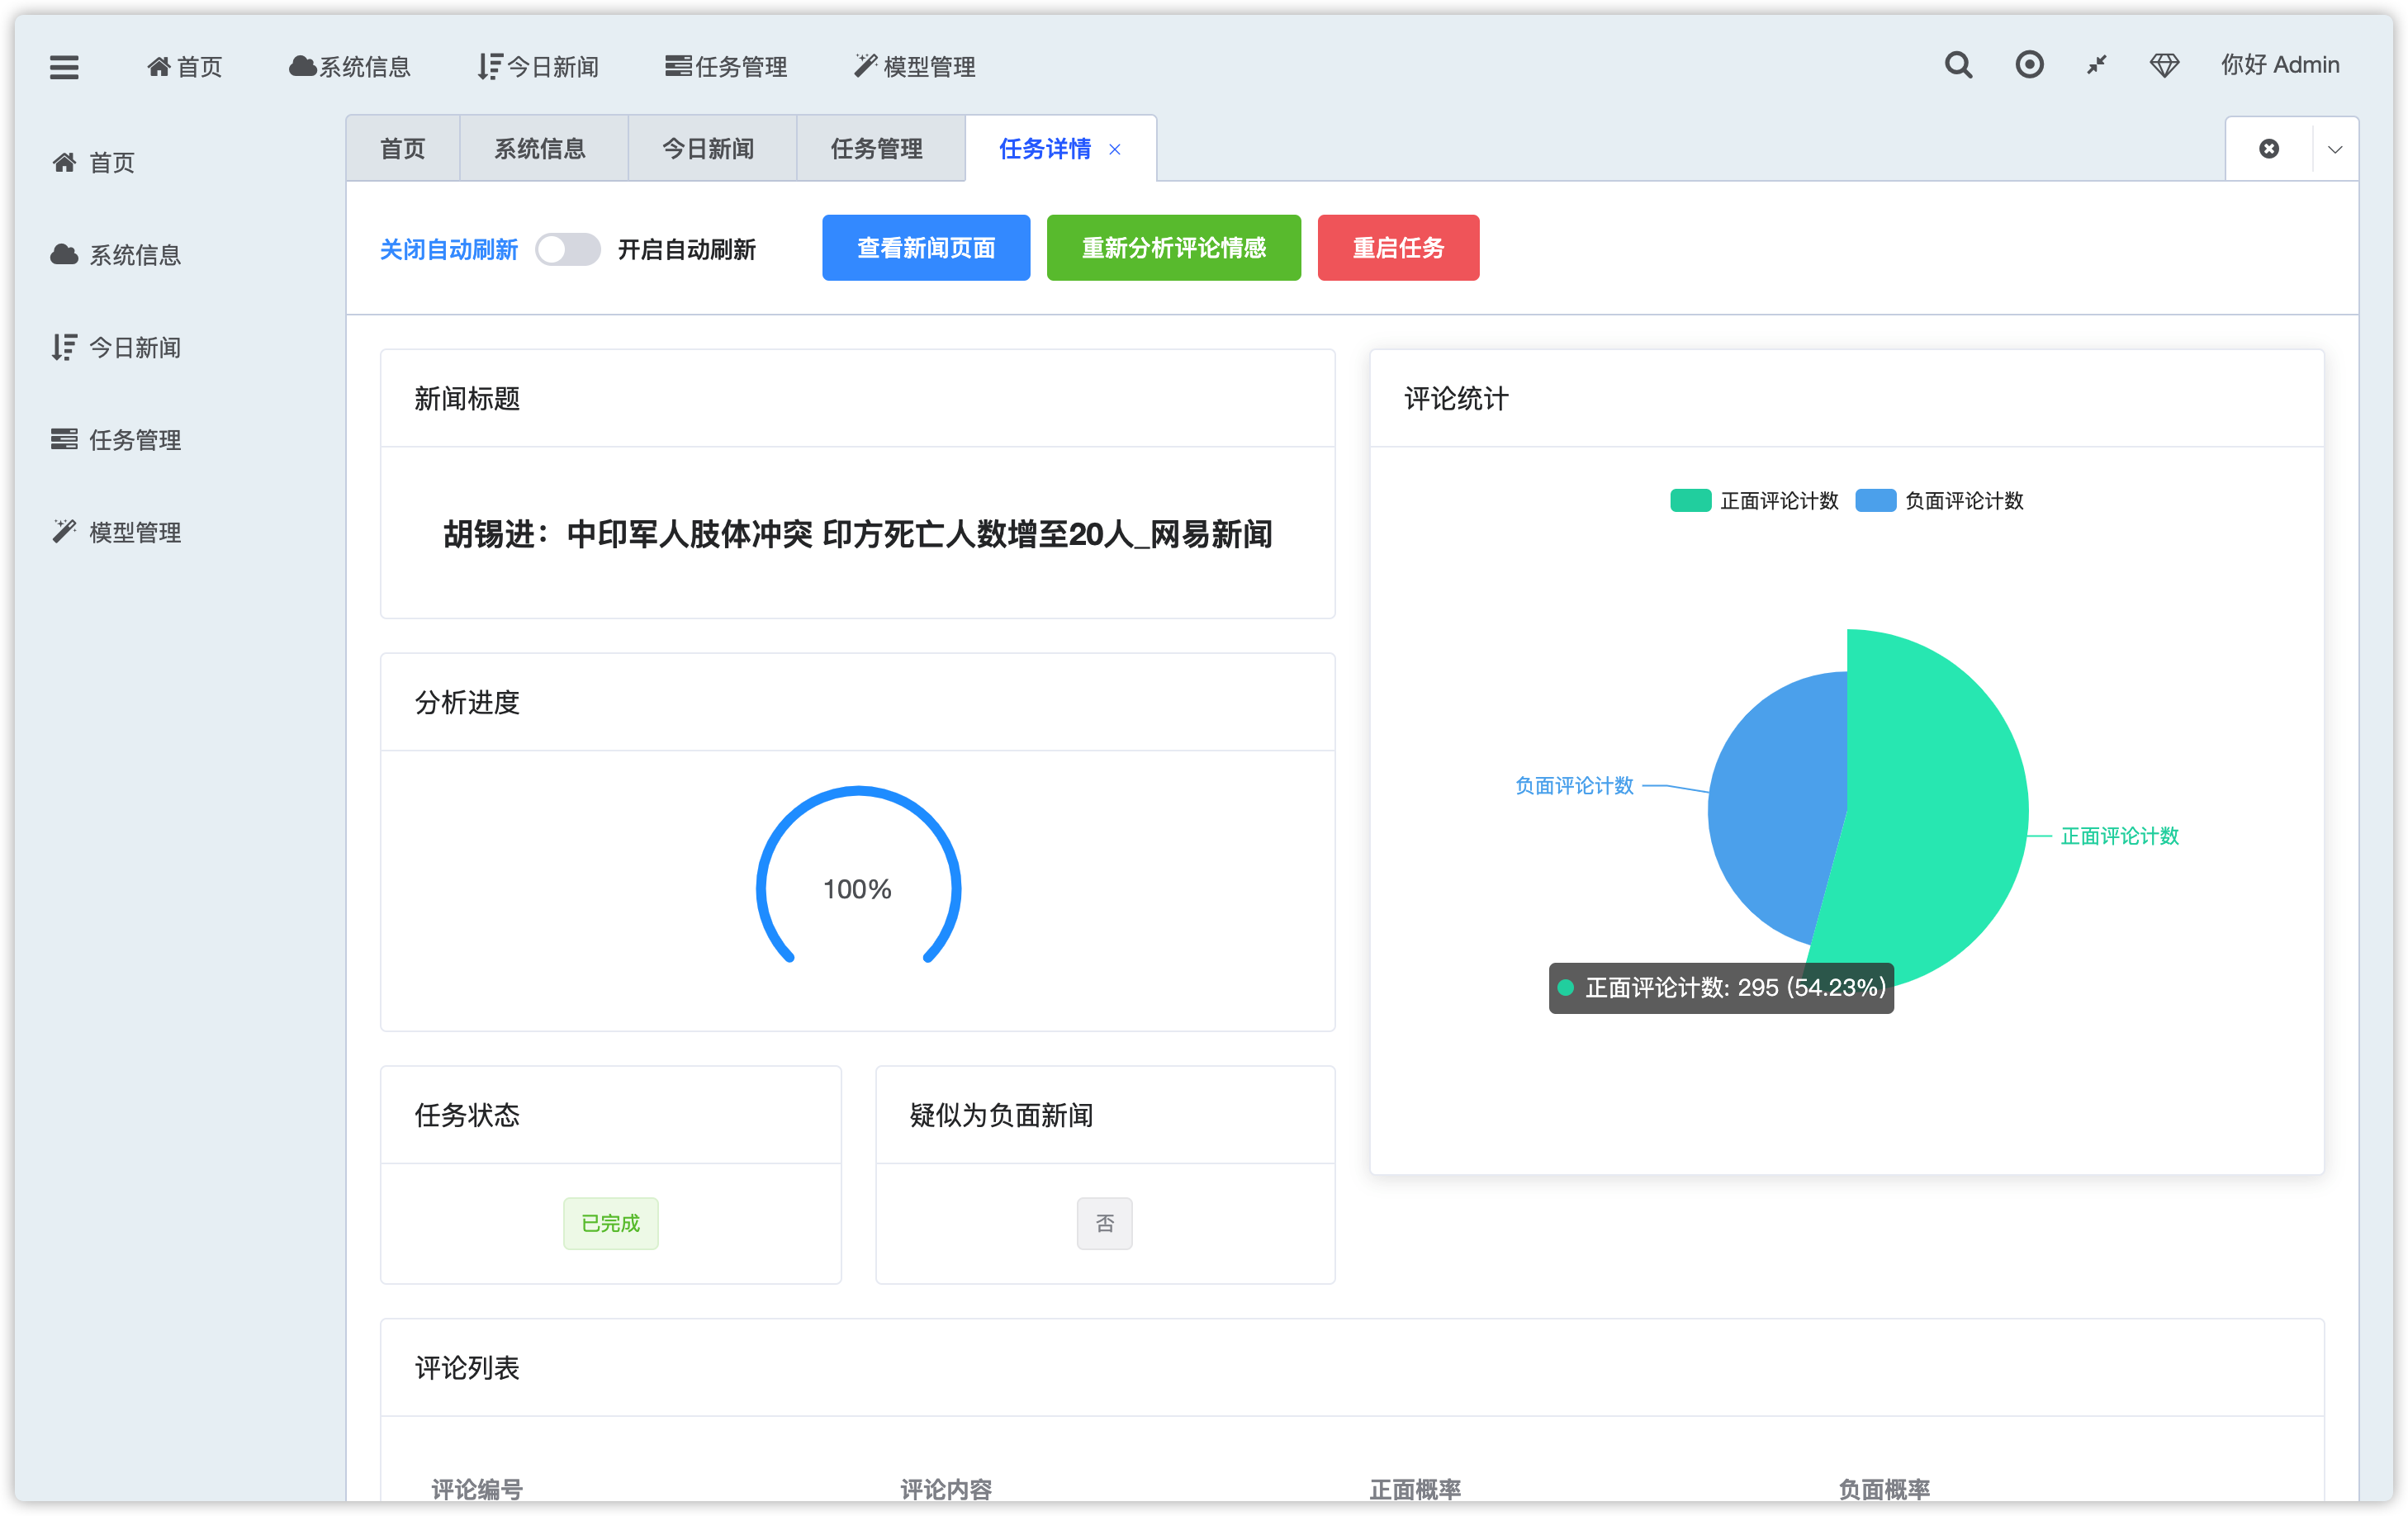Open 你好 Admin user menu

point(2279,66)
